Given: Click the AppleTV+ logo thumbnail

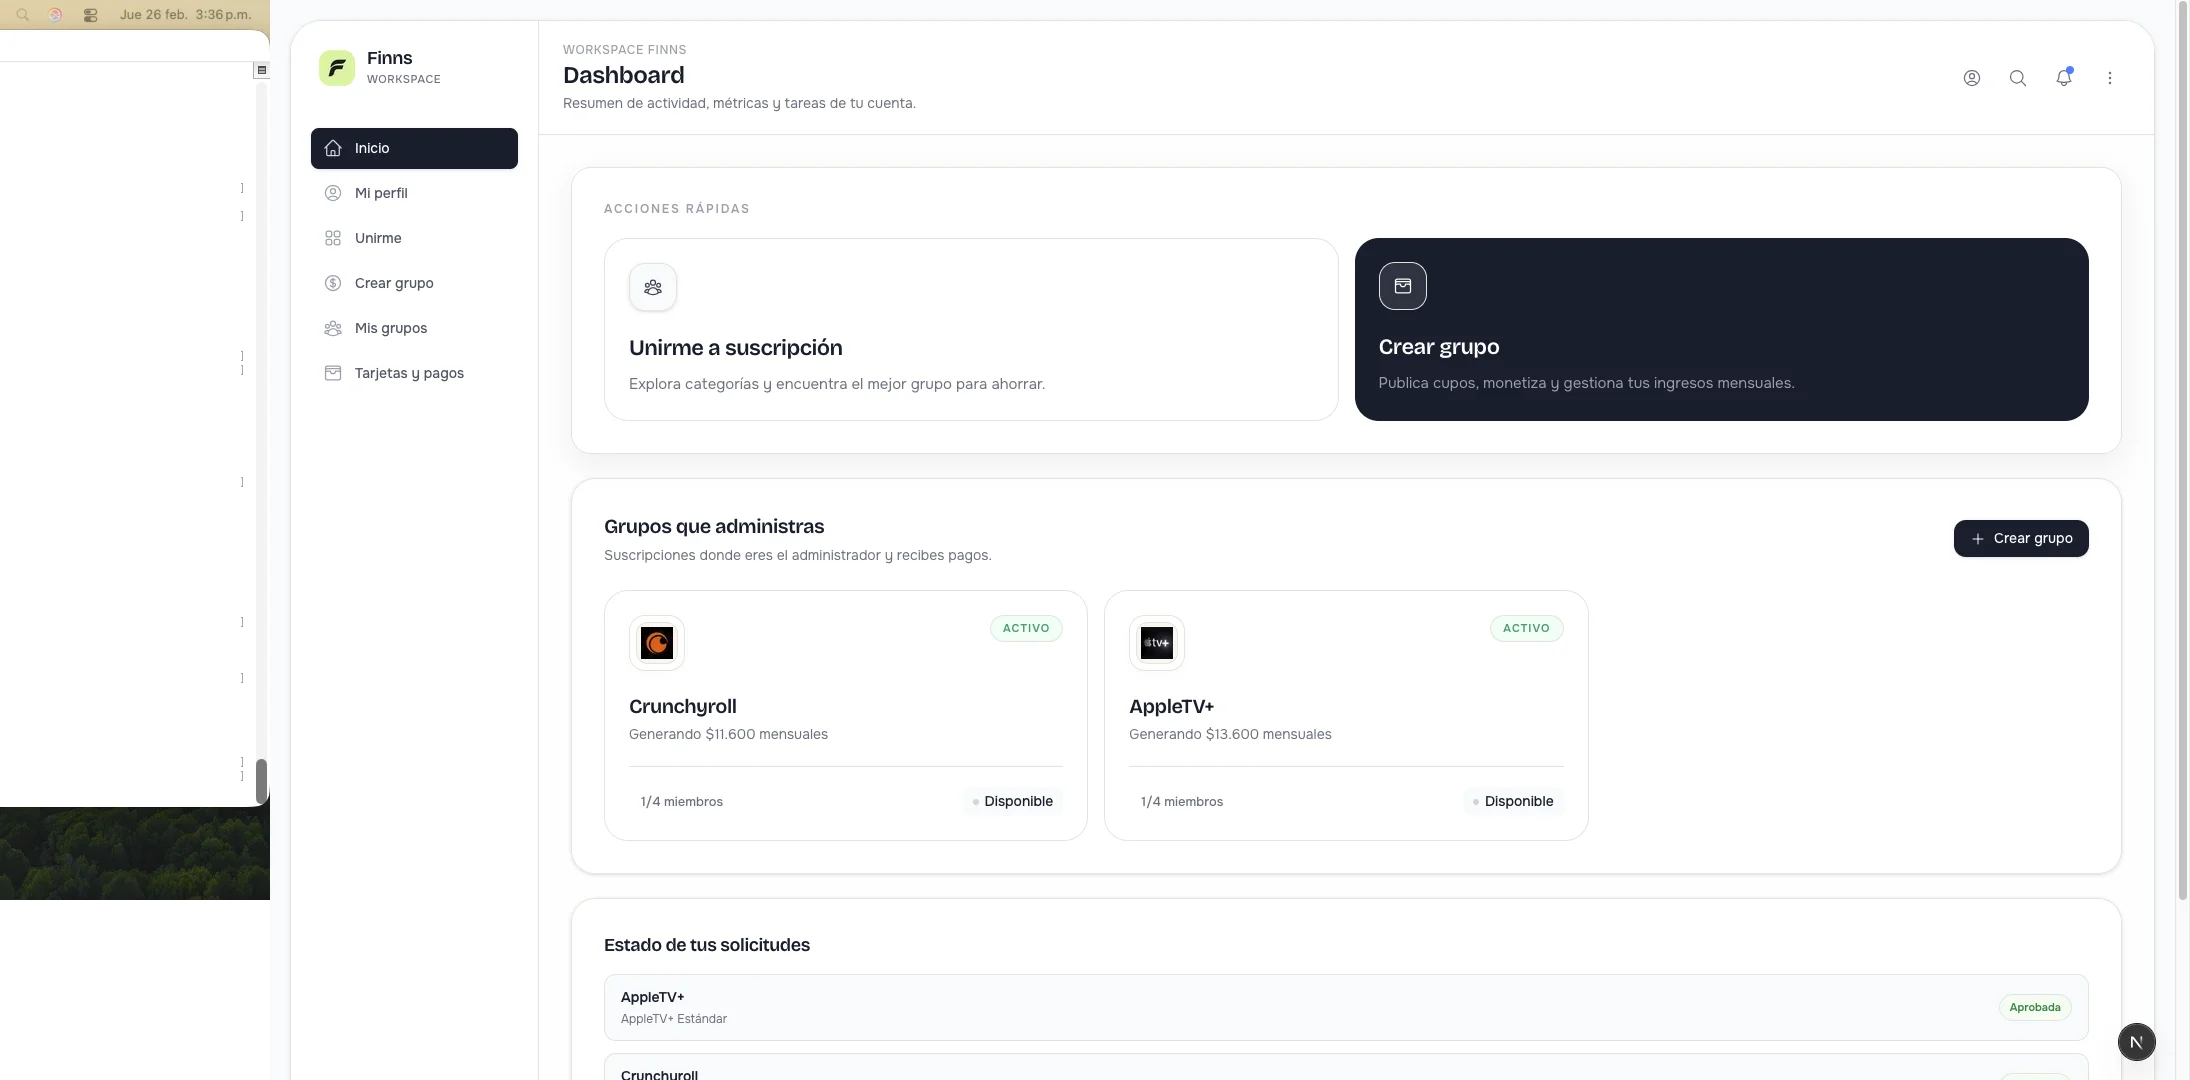Looking at the screenshot, I should (1156, 642).
